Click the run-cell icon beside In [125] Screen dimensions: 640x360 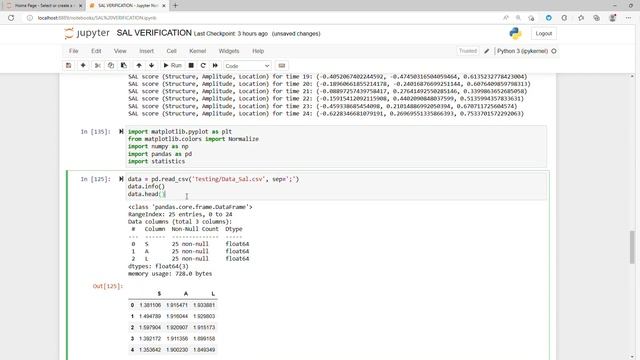121,179
